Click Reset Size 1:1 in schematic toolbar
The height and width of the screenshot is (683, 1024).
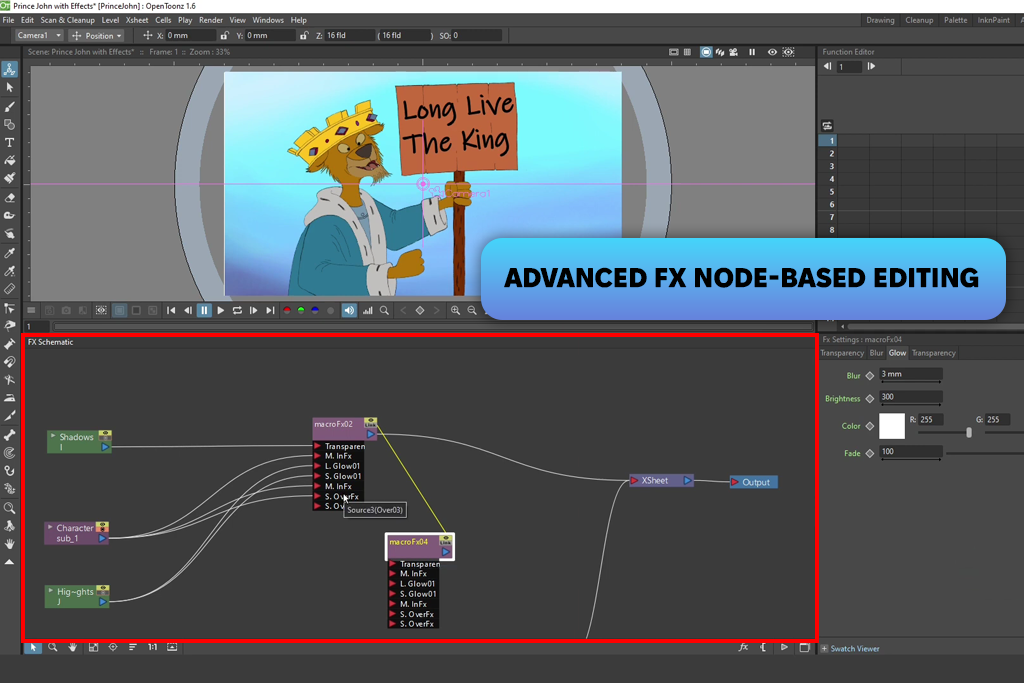point(152,647)
